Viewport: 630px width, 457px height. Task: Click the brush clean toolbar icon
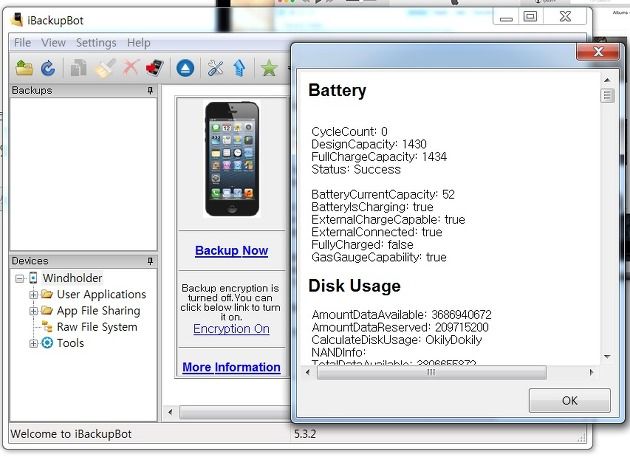(x=104, y=68)
